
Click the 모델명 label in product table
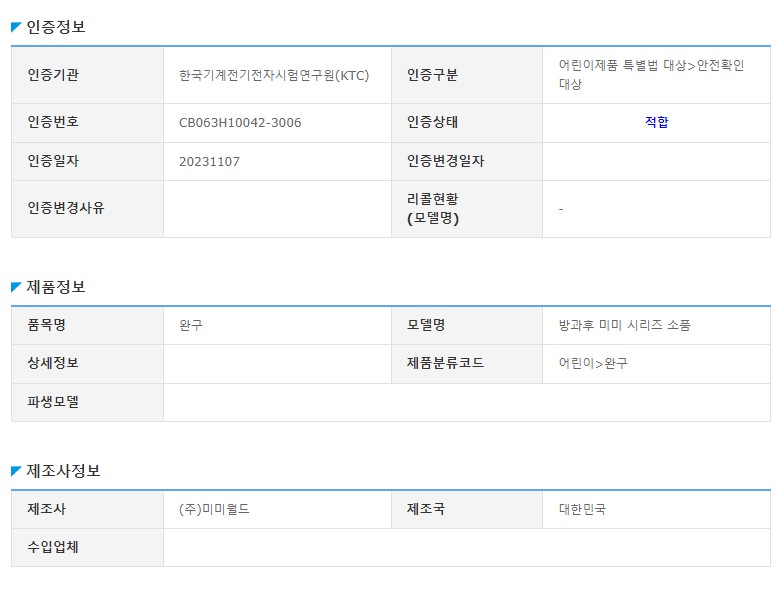pos(467,326)
